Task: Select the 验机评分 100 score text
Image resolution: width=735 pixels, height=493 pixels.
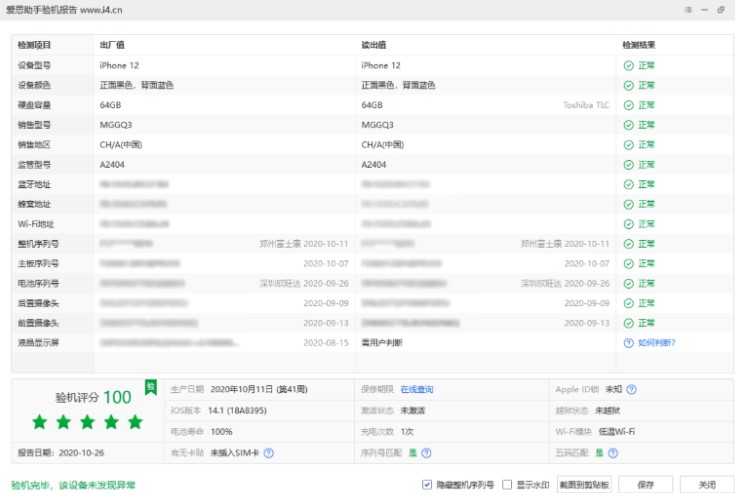Action: pos(93,397)
